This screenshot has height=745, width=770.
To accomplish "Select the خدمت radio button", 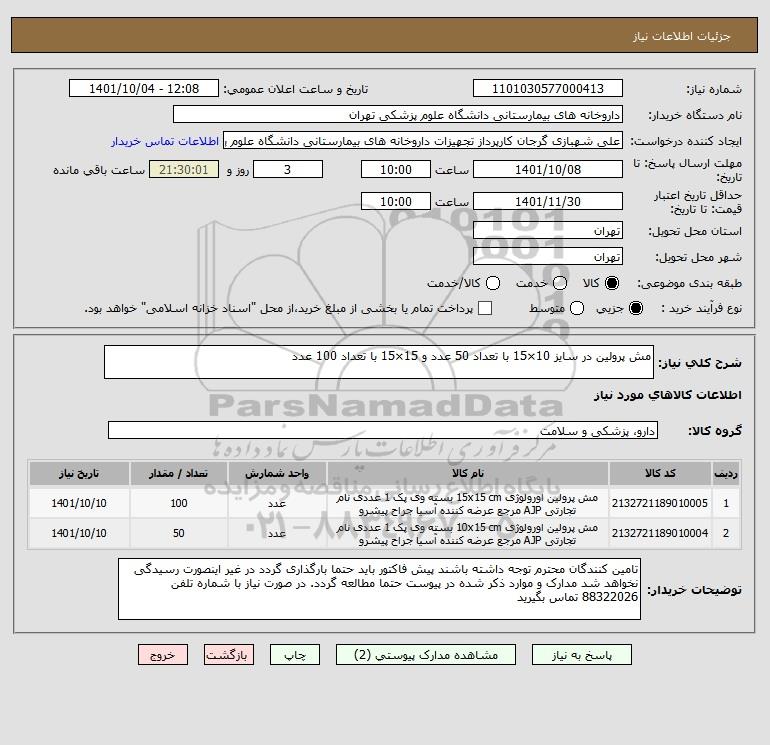I will tap(560, 283).
